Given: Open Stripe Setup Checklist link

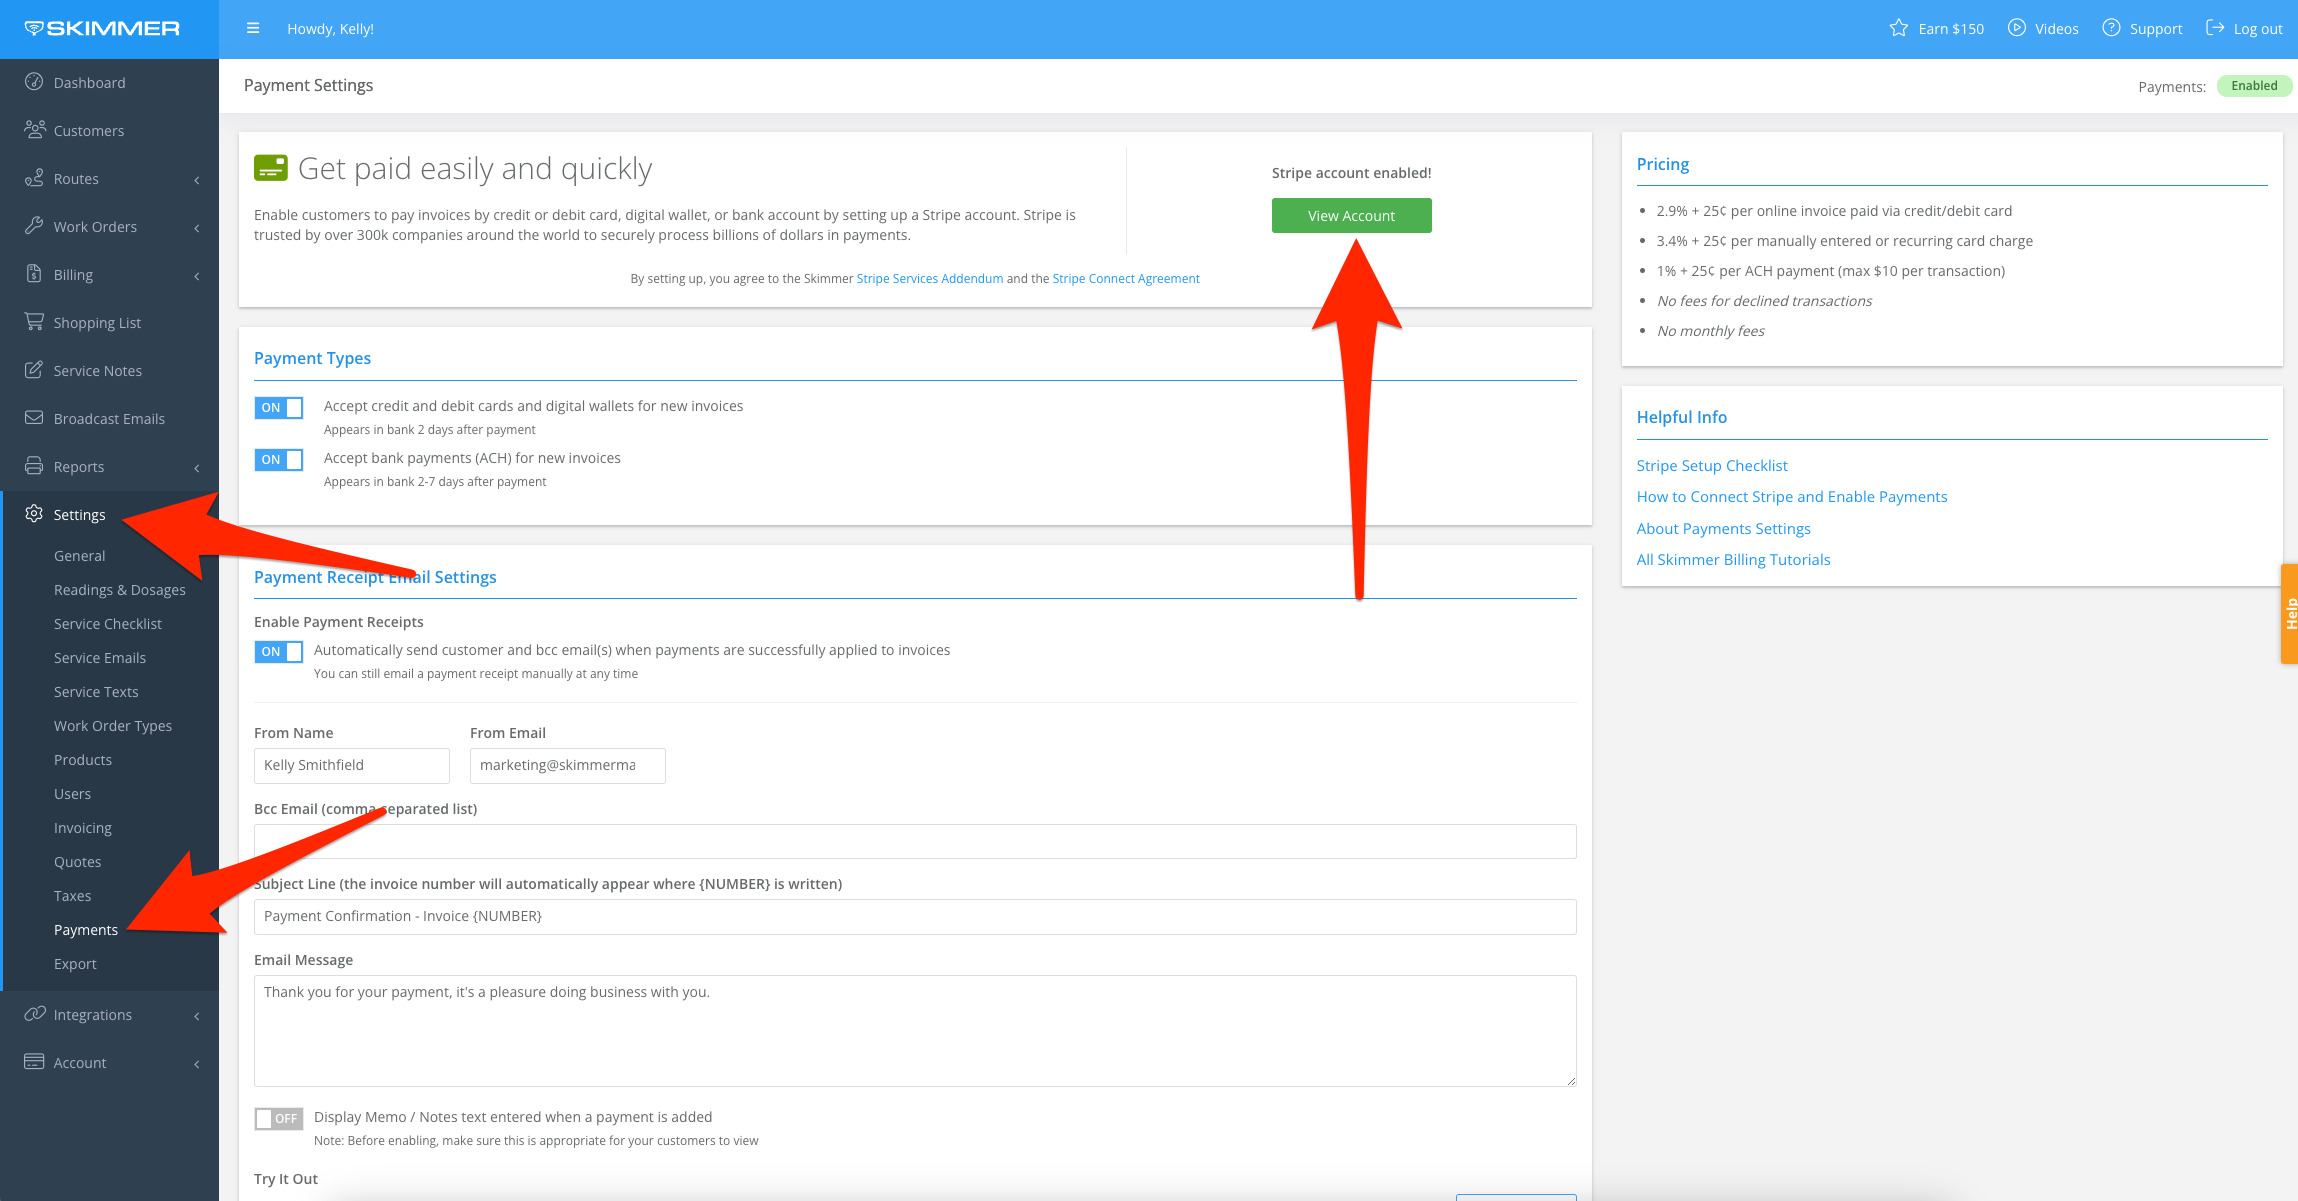Looking at the screenshot, I should point(1711,466).
